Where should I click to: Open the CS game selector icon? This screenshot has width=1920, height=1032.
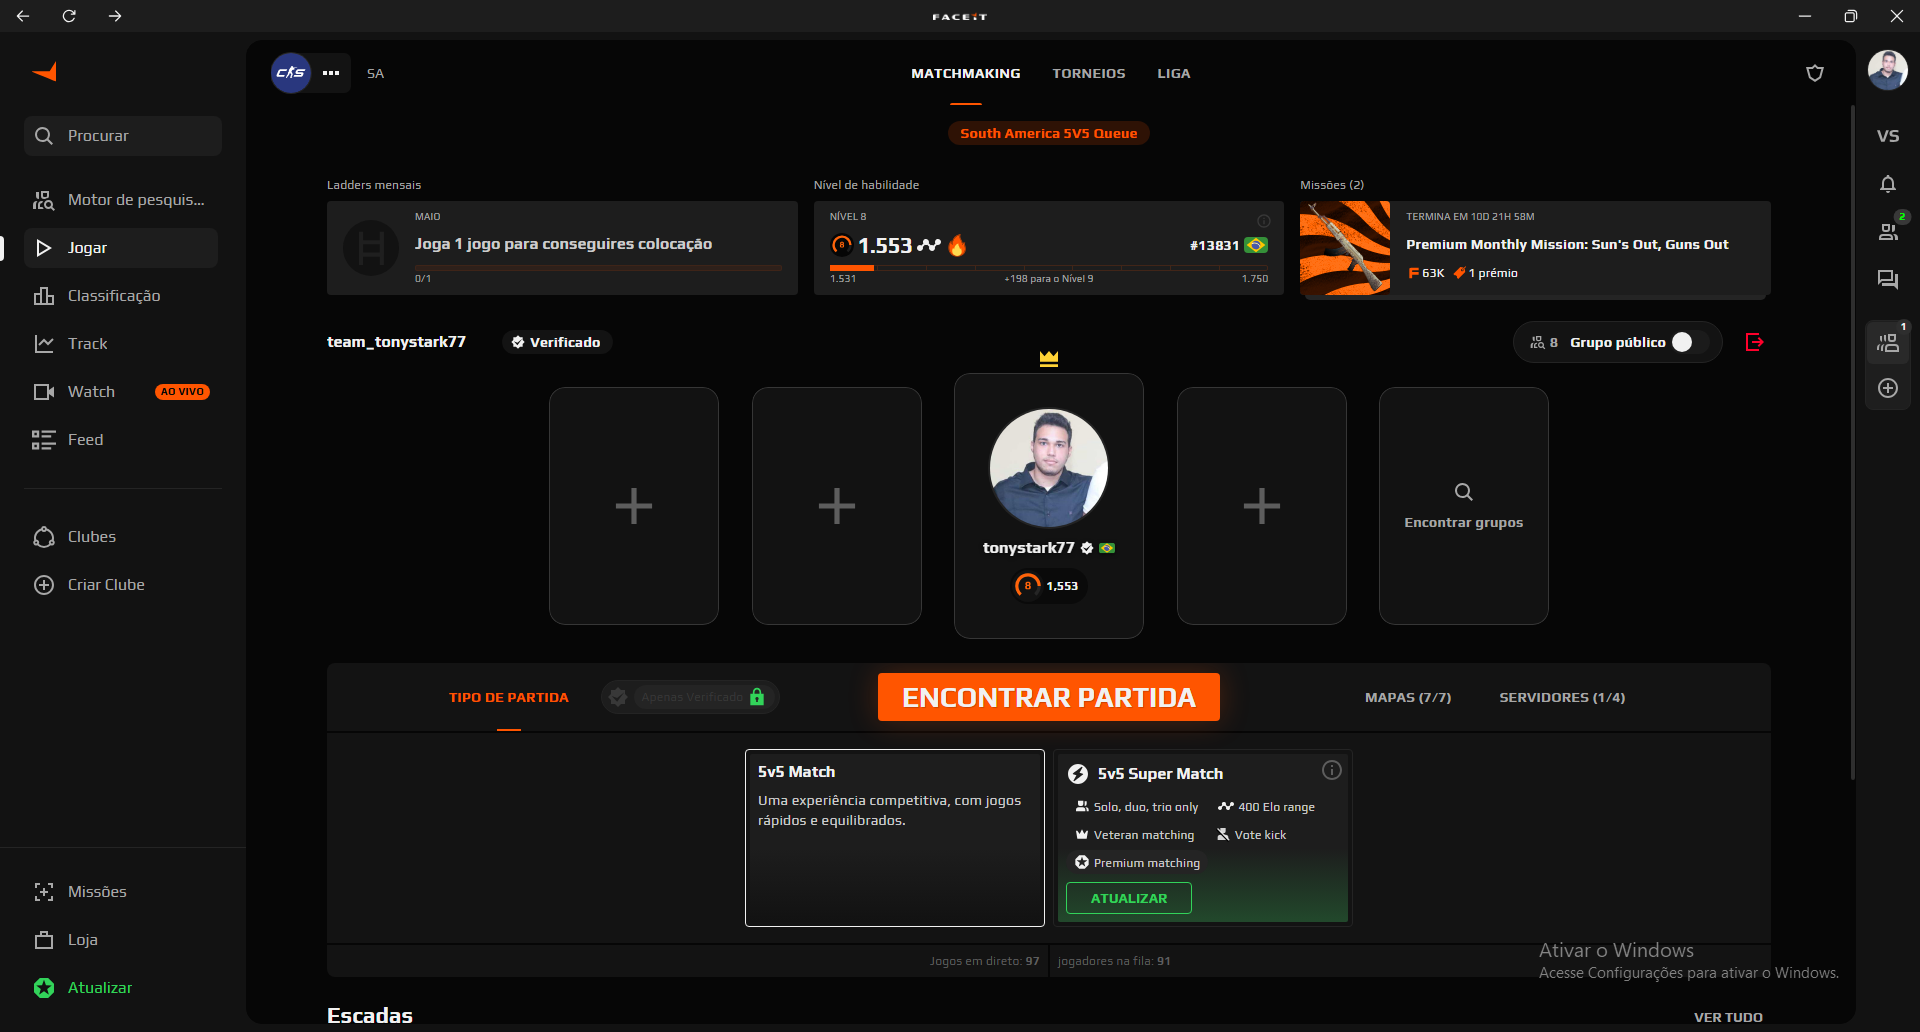pyautogui.click(x=291, y=73)
